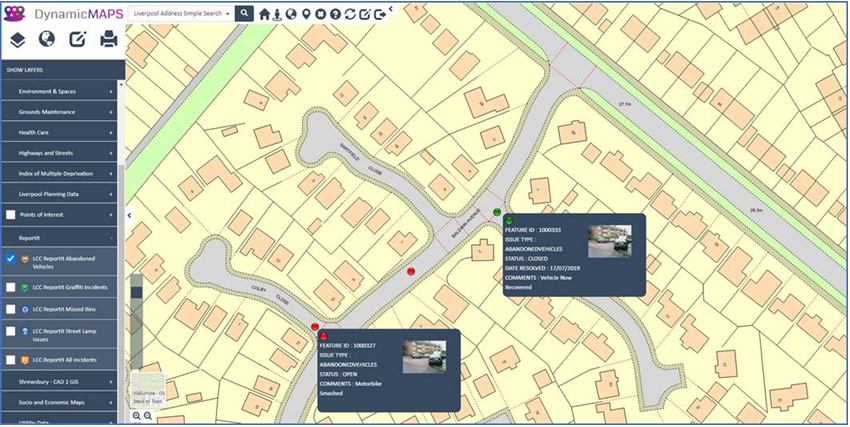Log out using the exit arrow icon
Image resolution: width=850 pixels, height=427 pixels.
380,14
